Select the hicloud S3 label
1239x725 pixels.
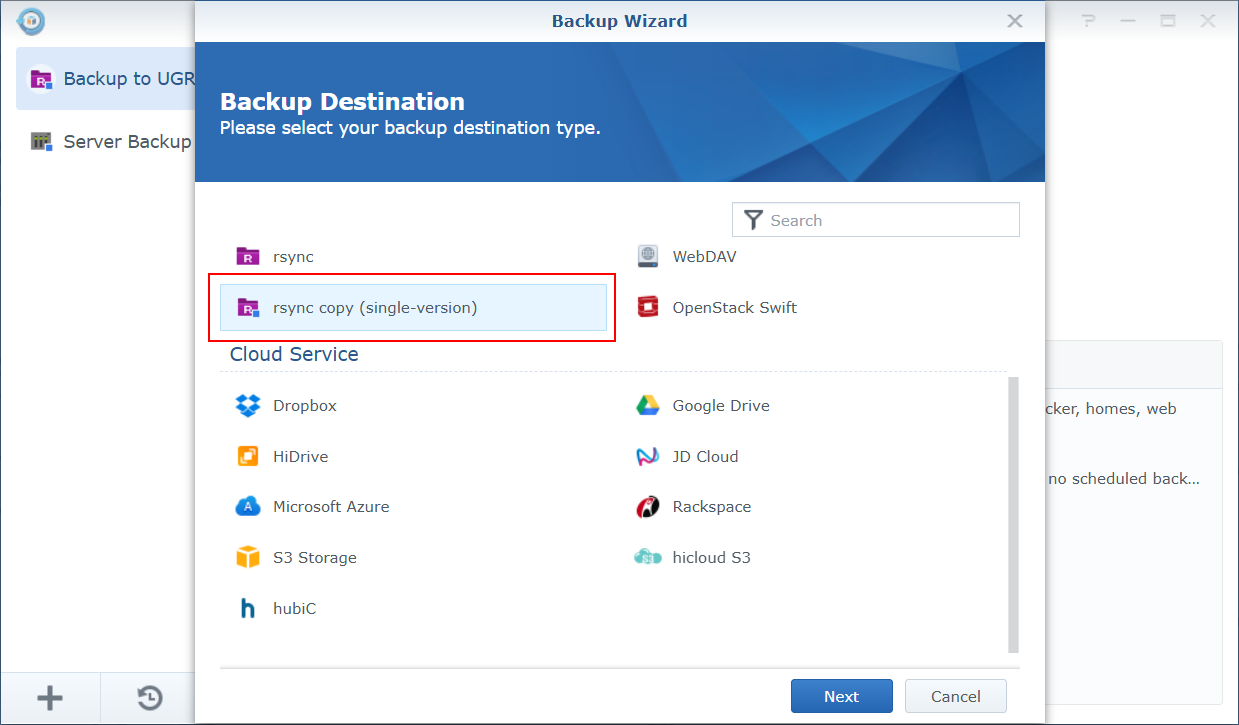[x=712, y=558]
